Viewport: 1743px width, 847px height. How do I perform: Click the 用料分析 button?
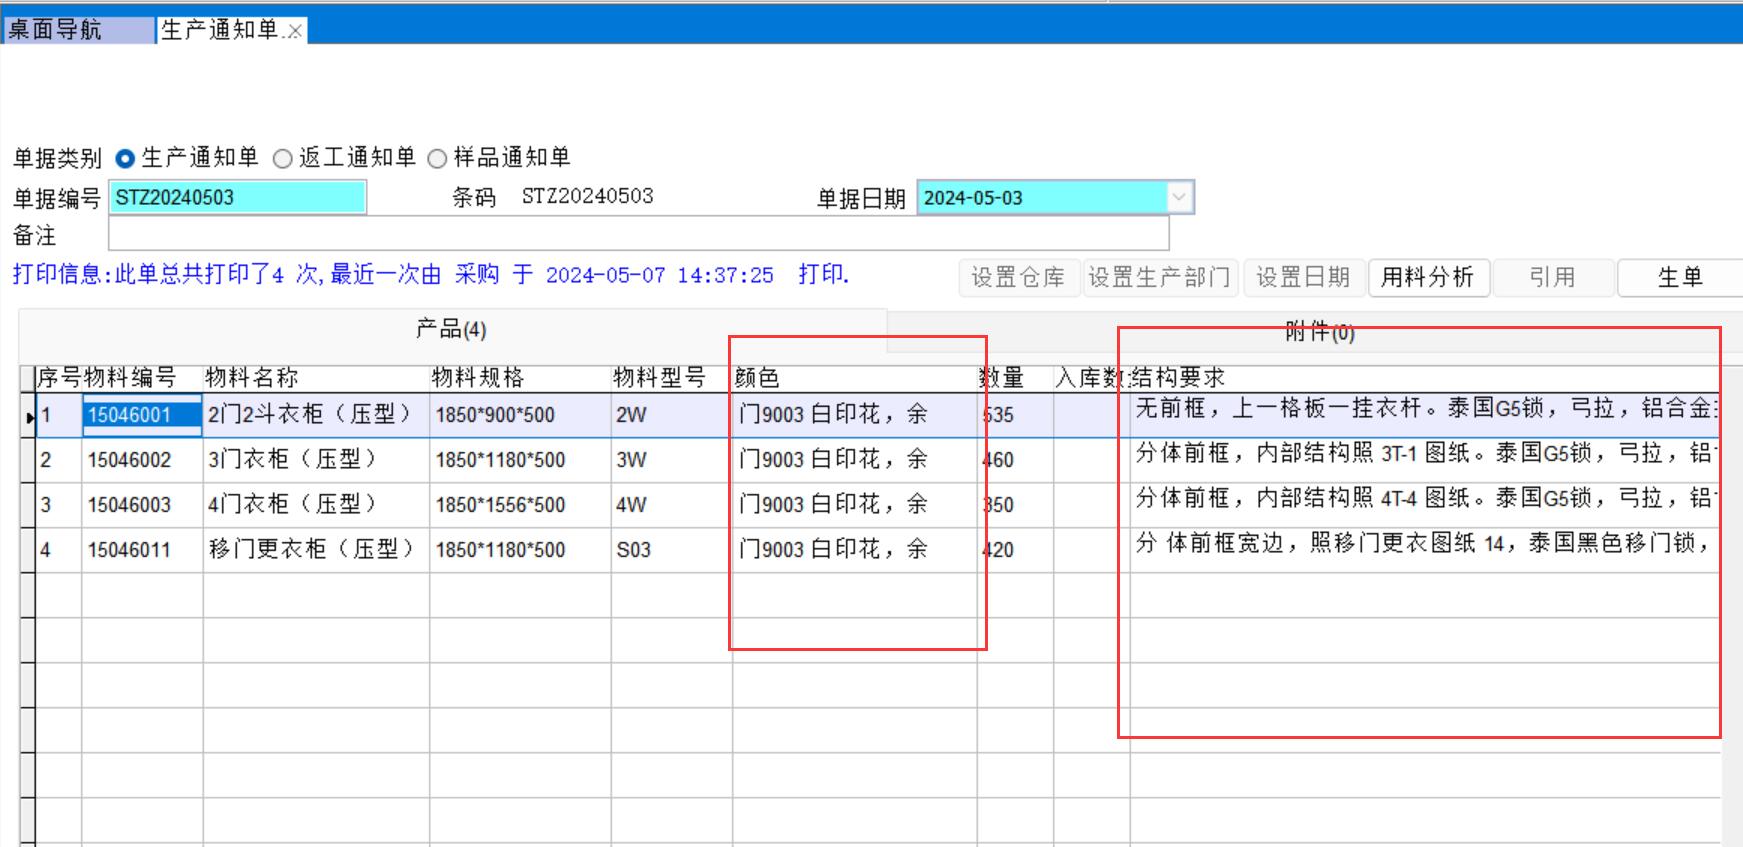(x=1428, y=277)
